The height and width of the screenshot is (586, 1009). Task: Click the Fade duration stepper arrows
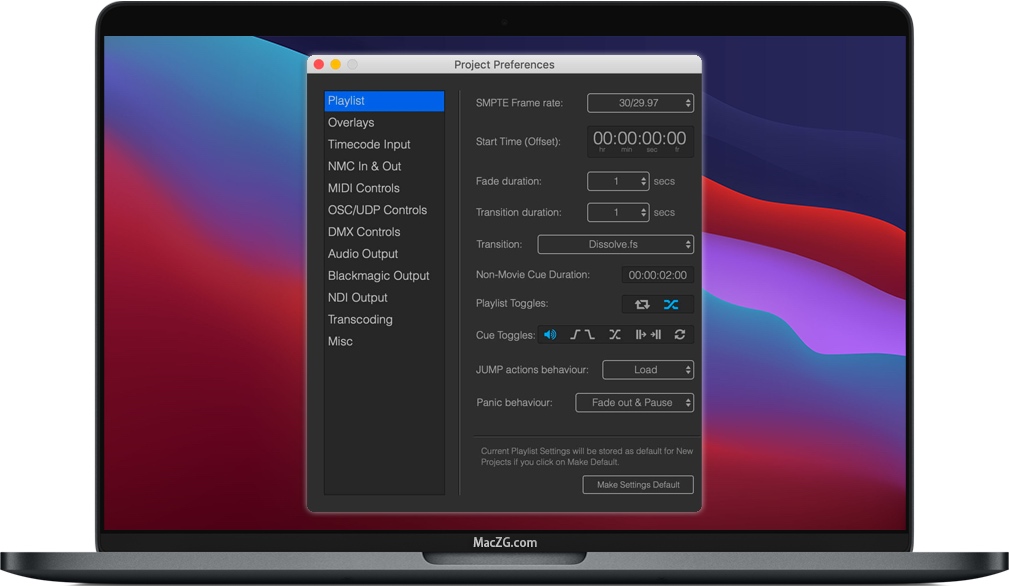coord(643,182)
